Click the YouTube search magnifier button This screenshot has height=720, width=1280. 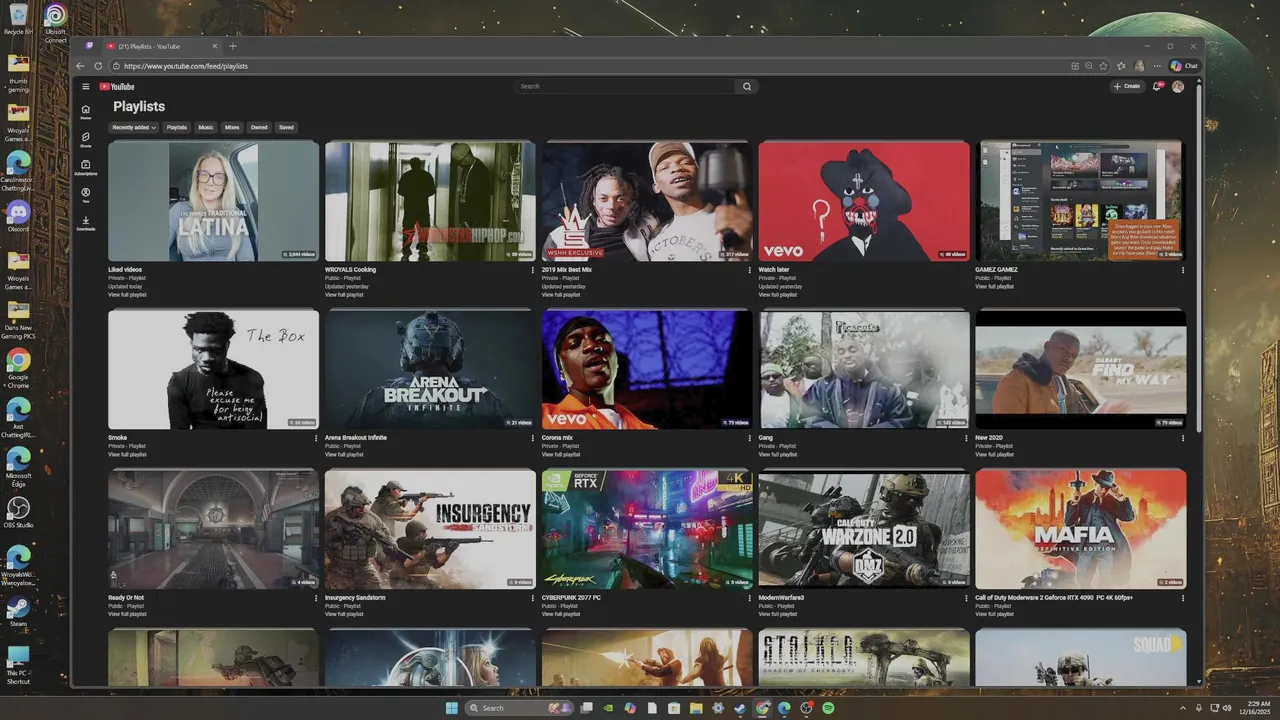coord(746,87)
